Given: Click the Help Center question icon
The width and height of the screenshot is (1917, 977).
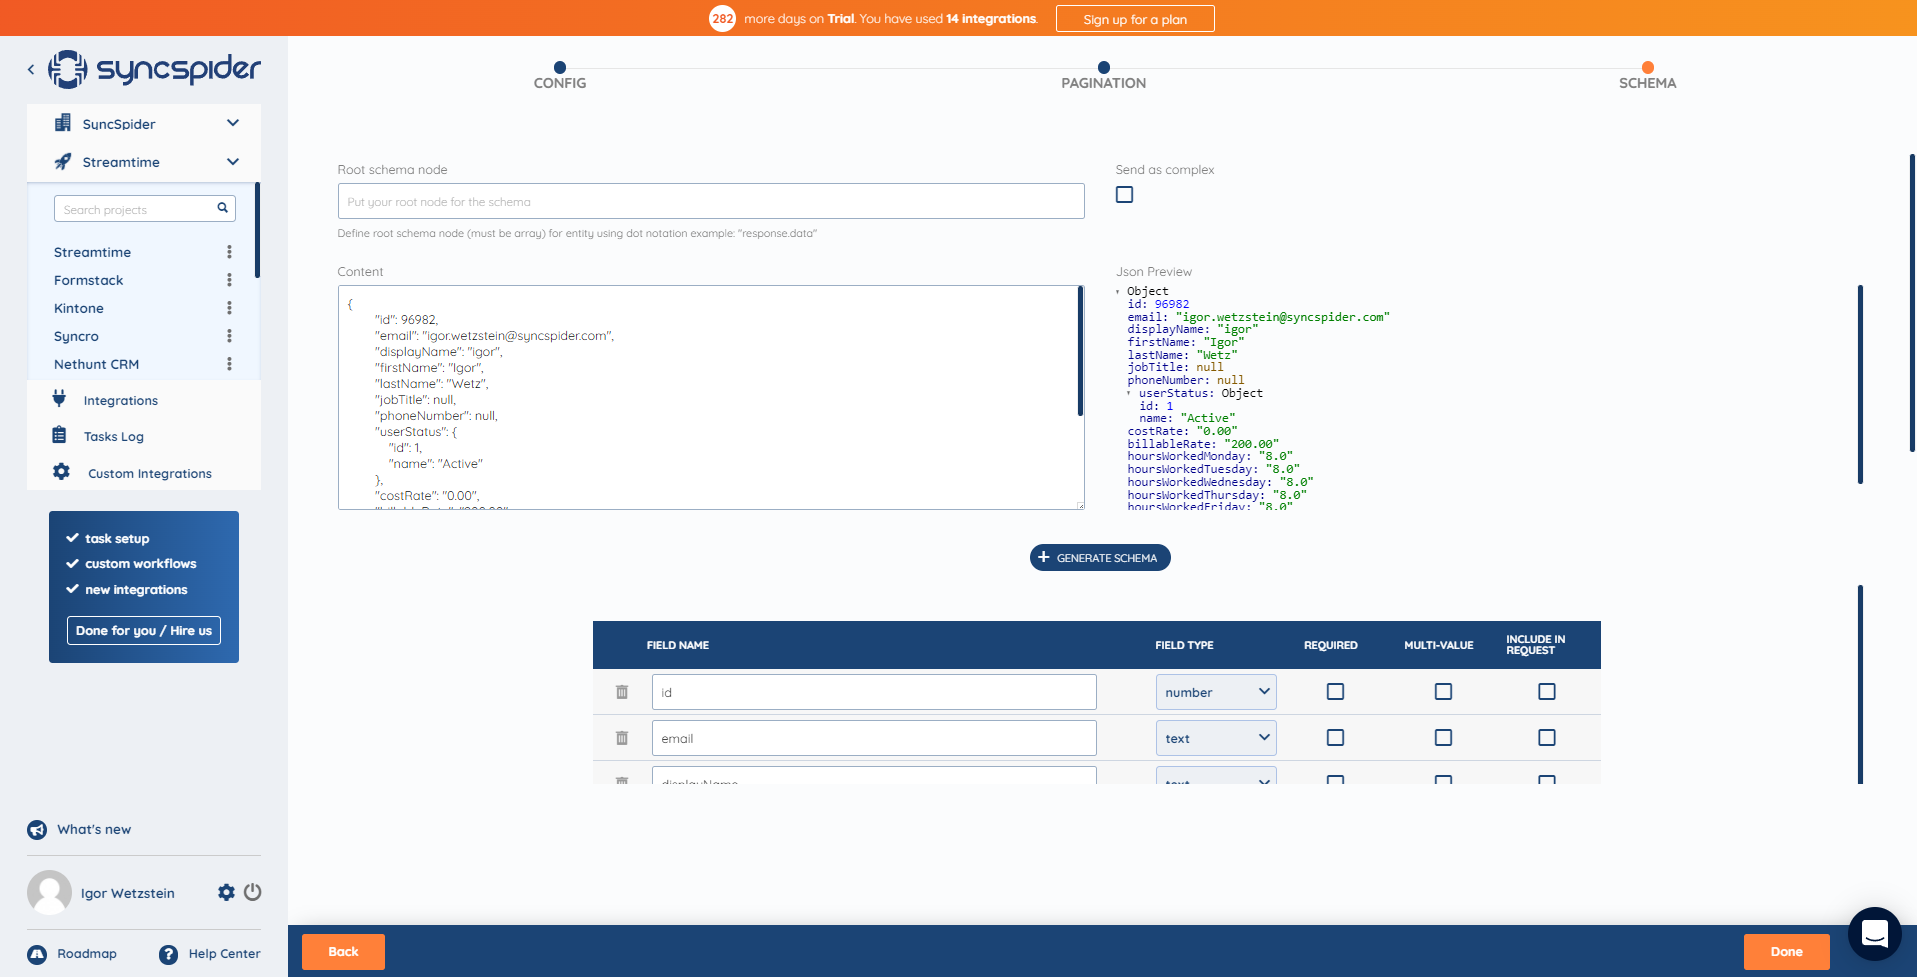Looking at the screenshot, I should pos(168,955).
